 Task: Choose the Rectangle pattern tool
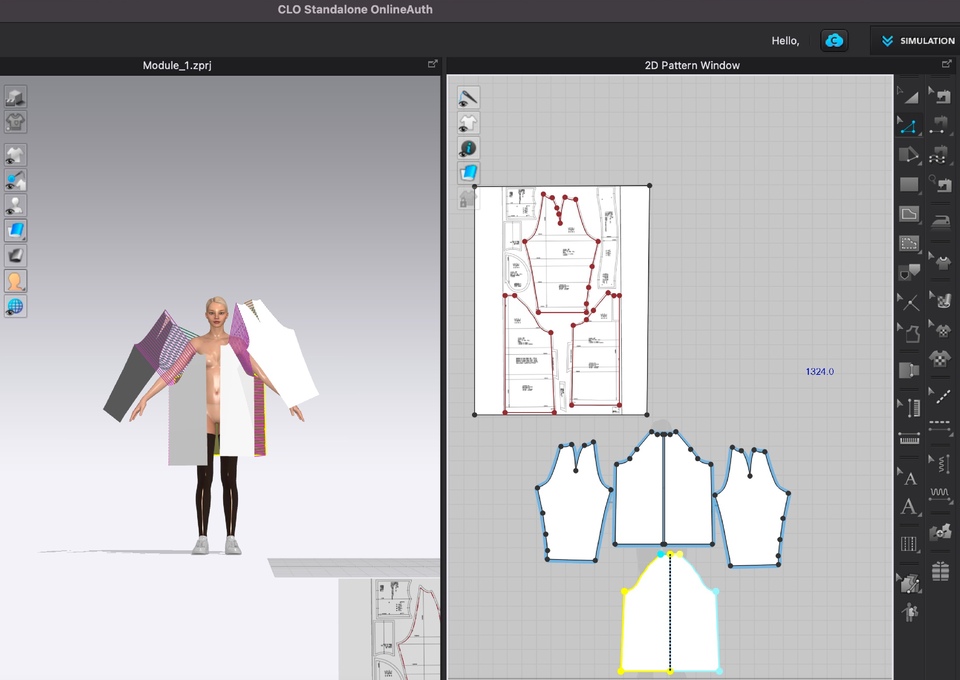[908, 184]
